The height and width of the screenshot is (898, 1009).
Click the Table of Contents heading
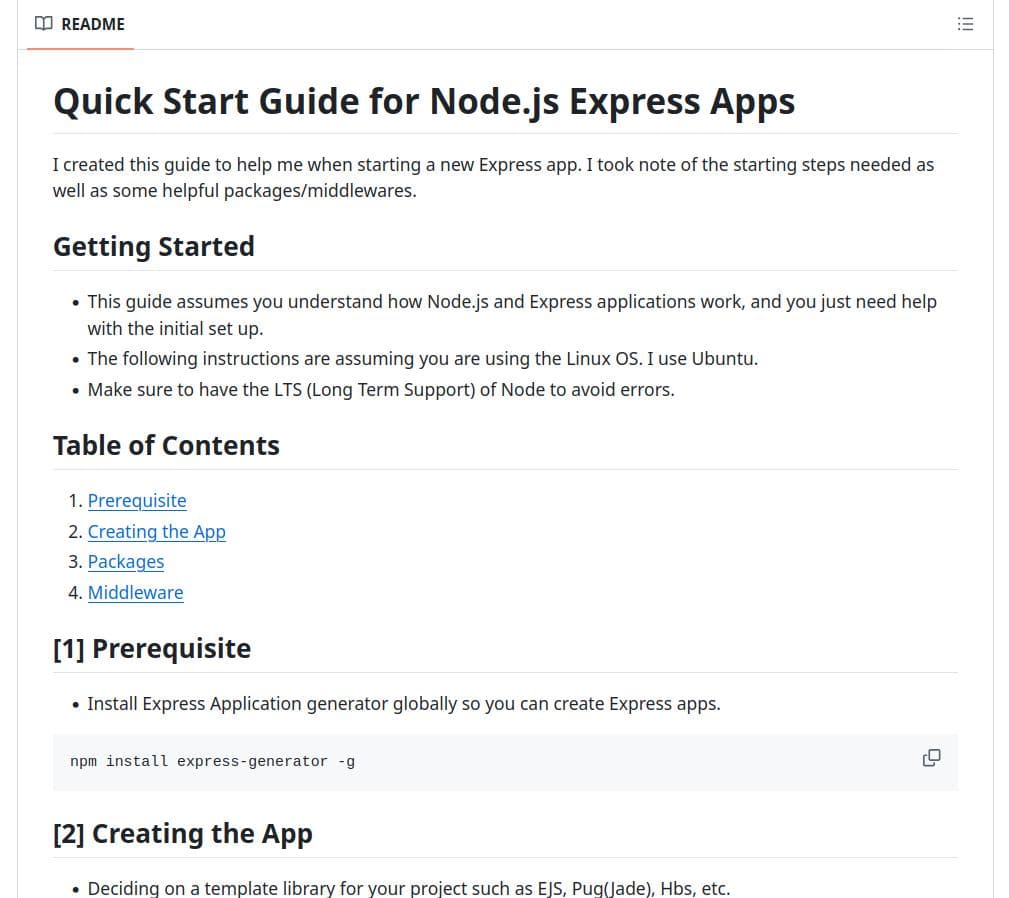pos(166,446)
